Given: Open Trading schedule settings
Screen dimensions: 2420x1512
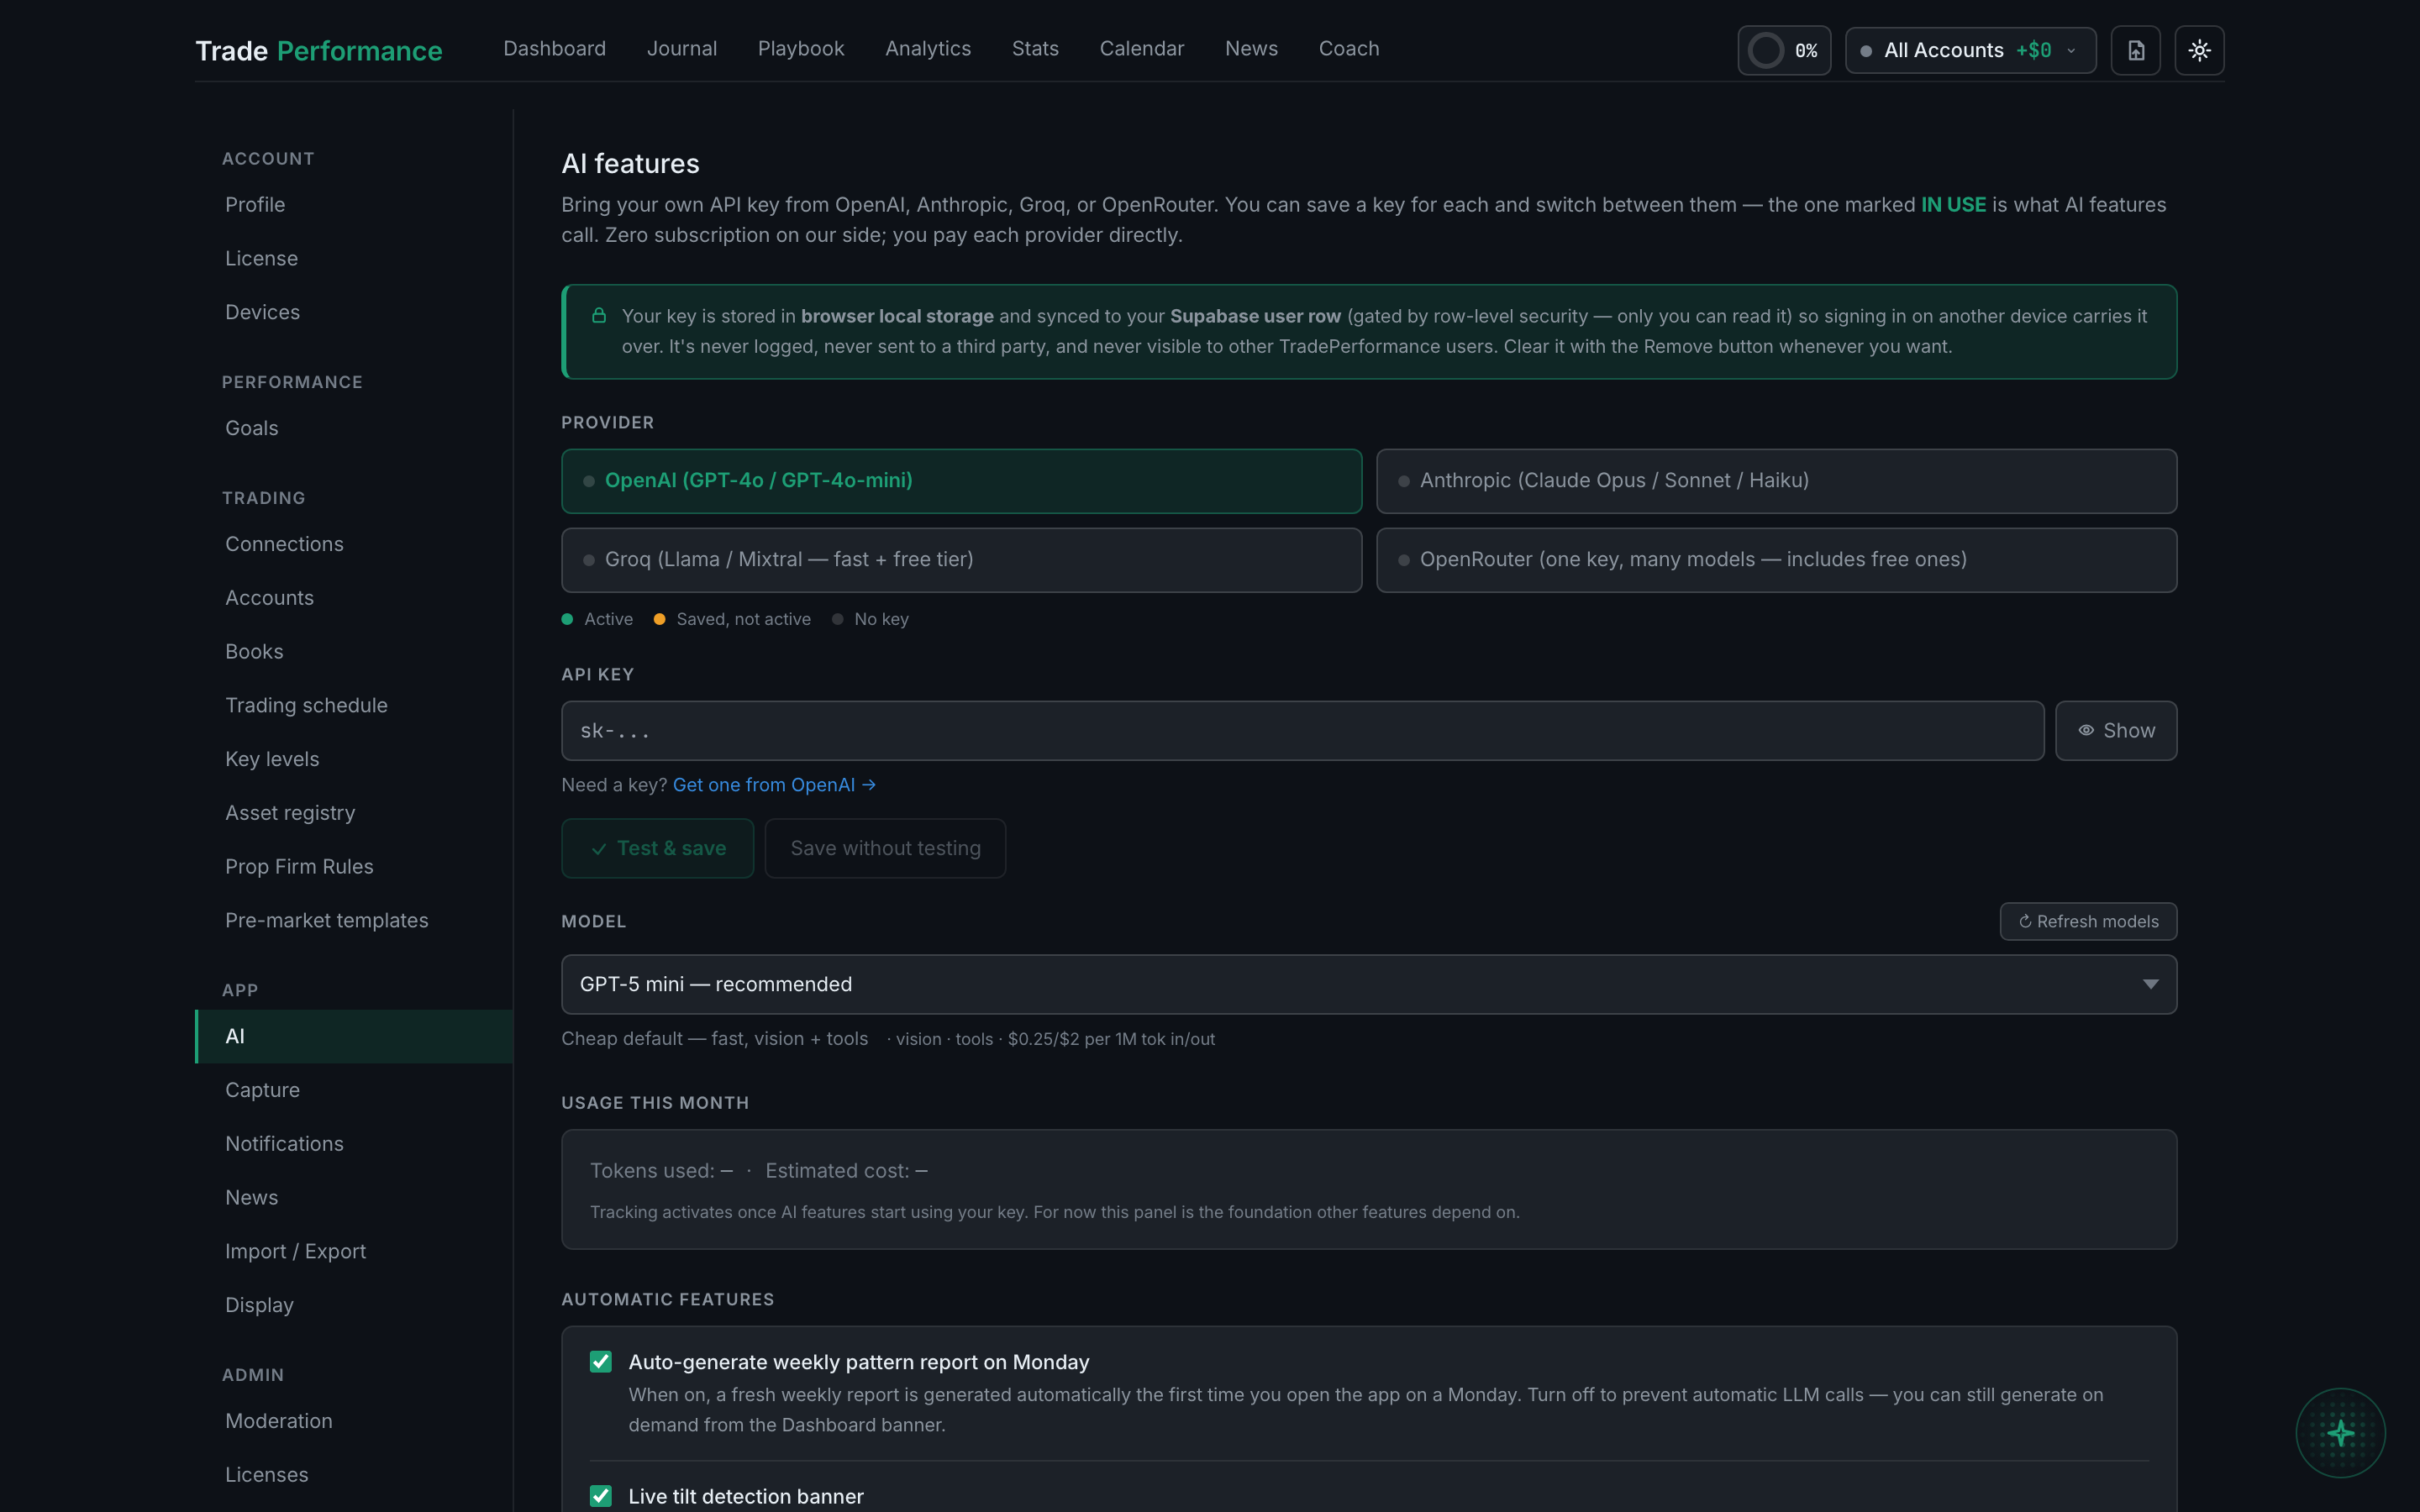Looking at the screenshot, I should tap(355, 706).
